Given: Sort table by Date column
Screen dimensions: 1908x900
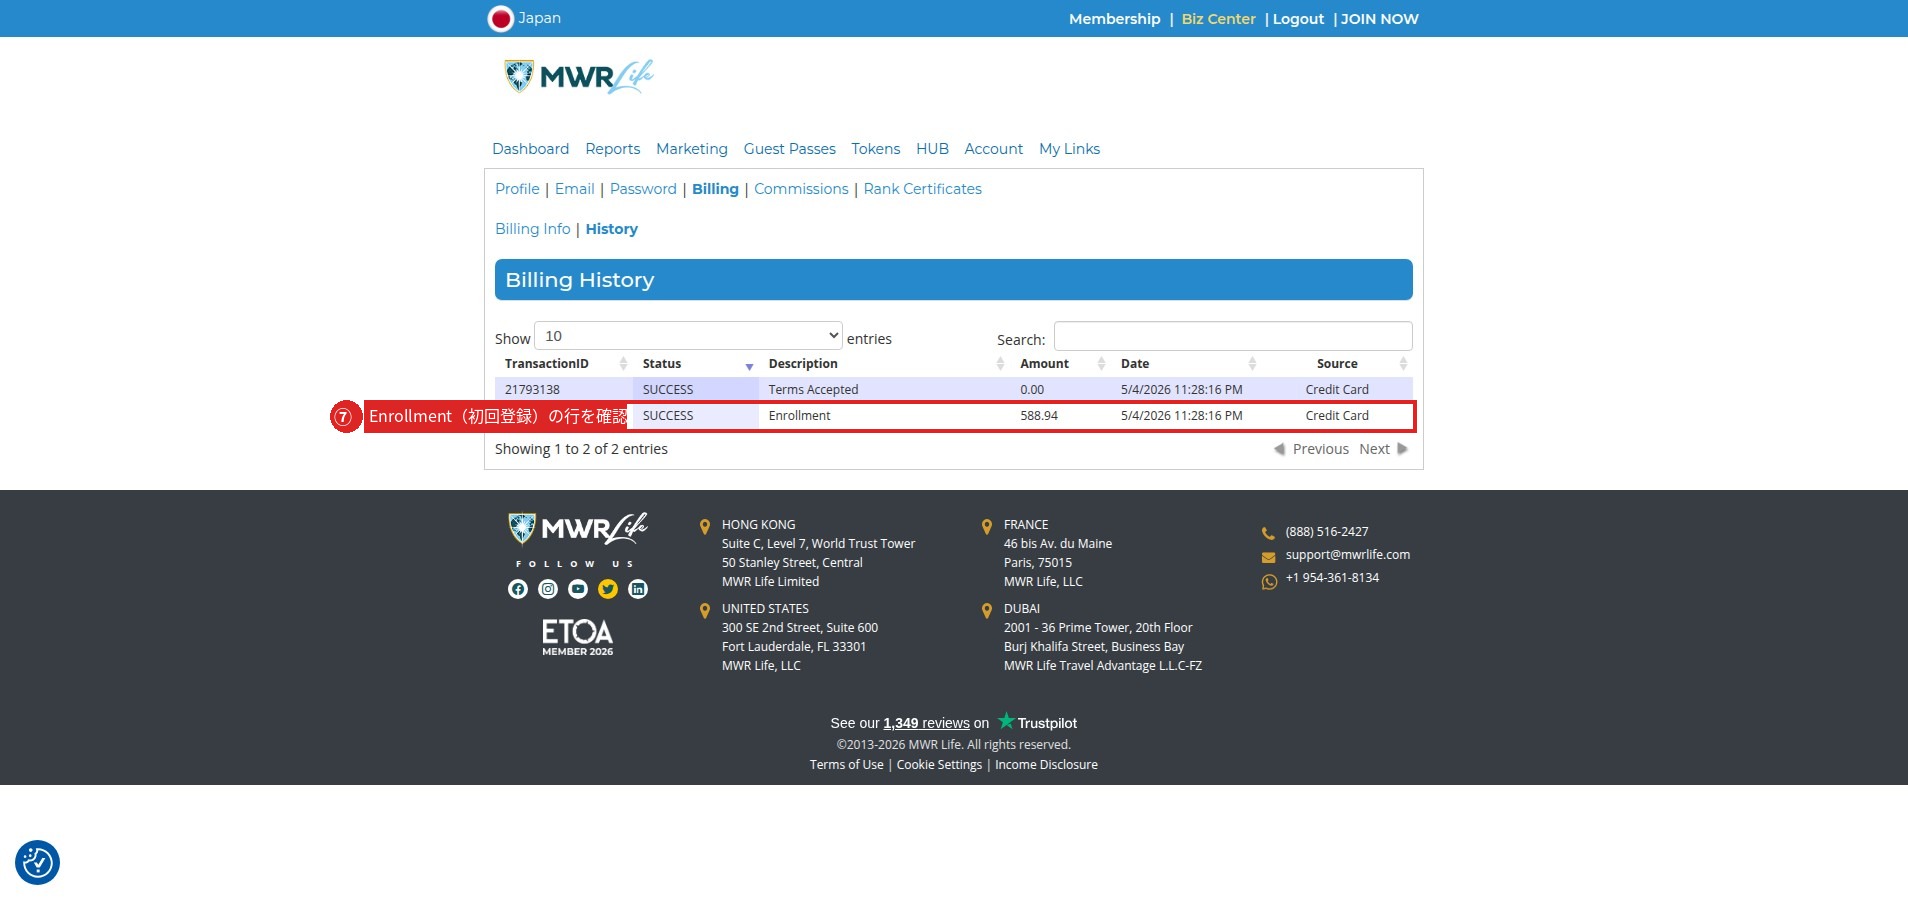Looking at the screenshot, I should 1186,364.
